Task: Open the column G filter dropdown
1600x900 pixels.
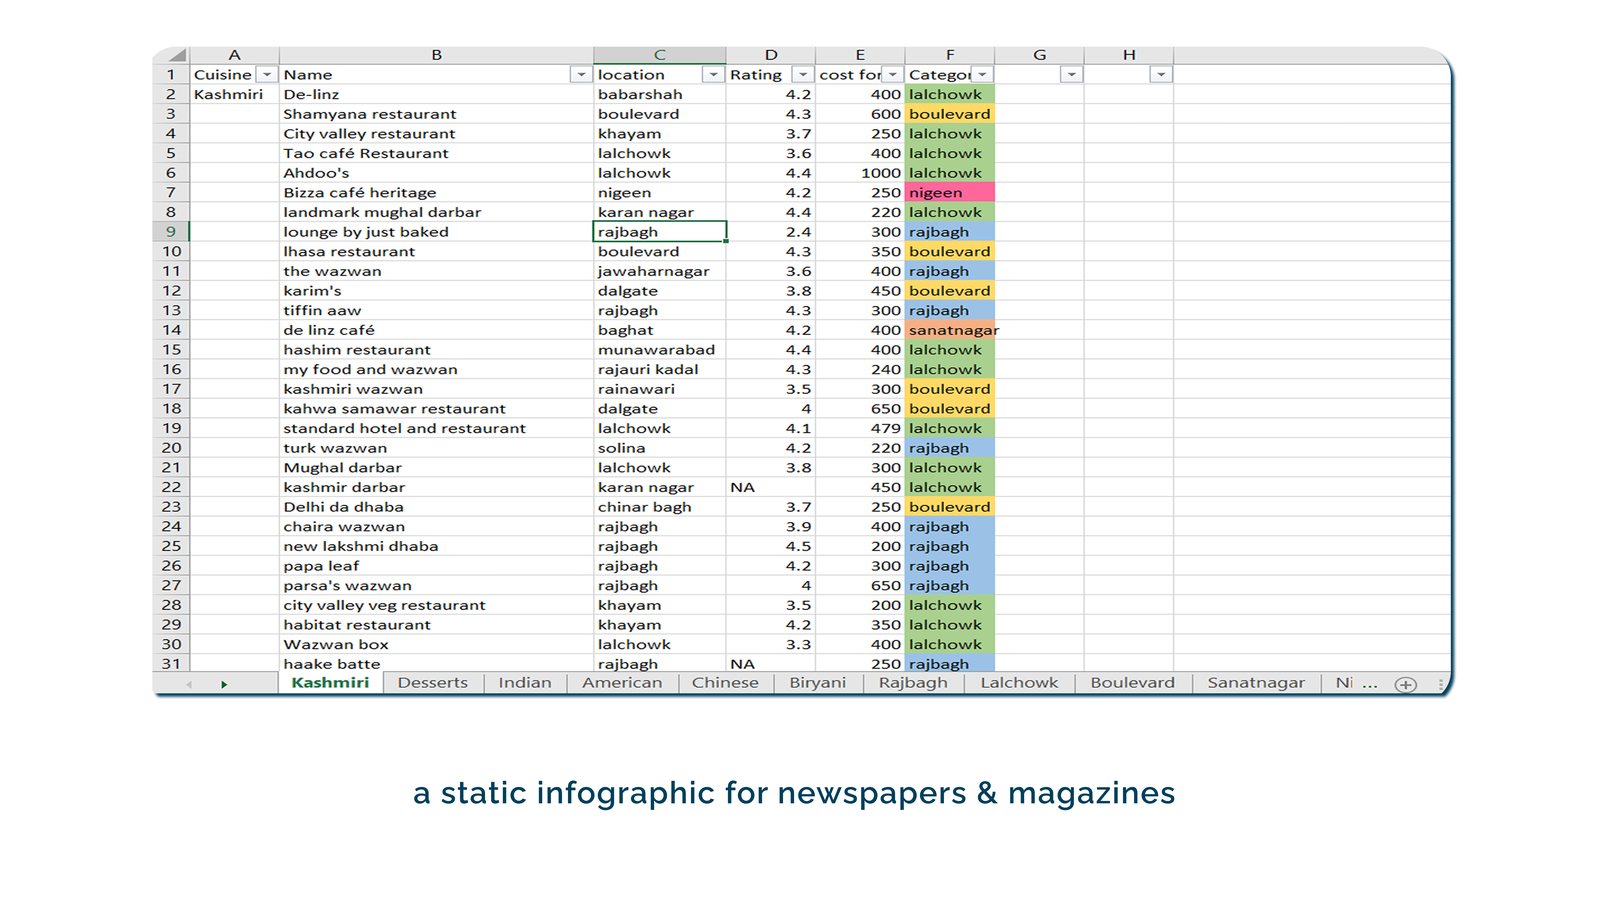Action: (x=1072, y=75)
